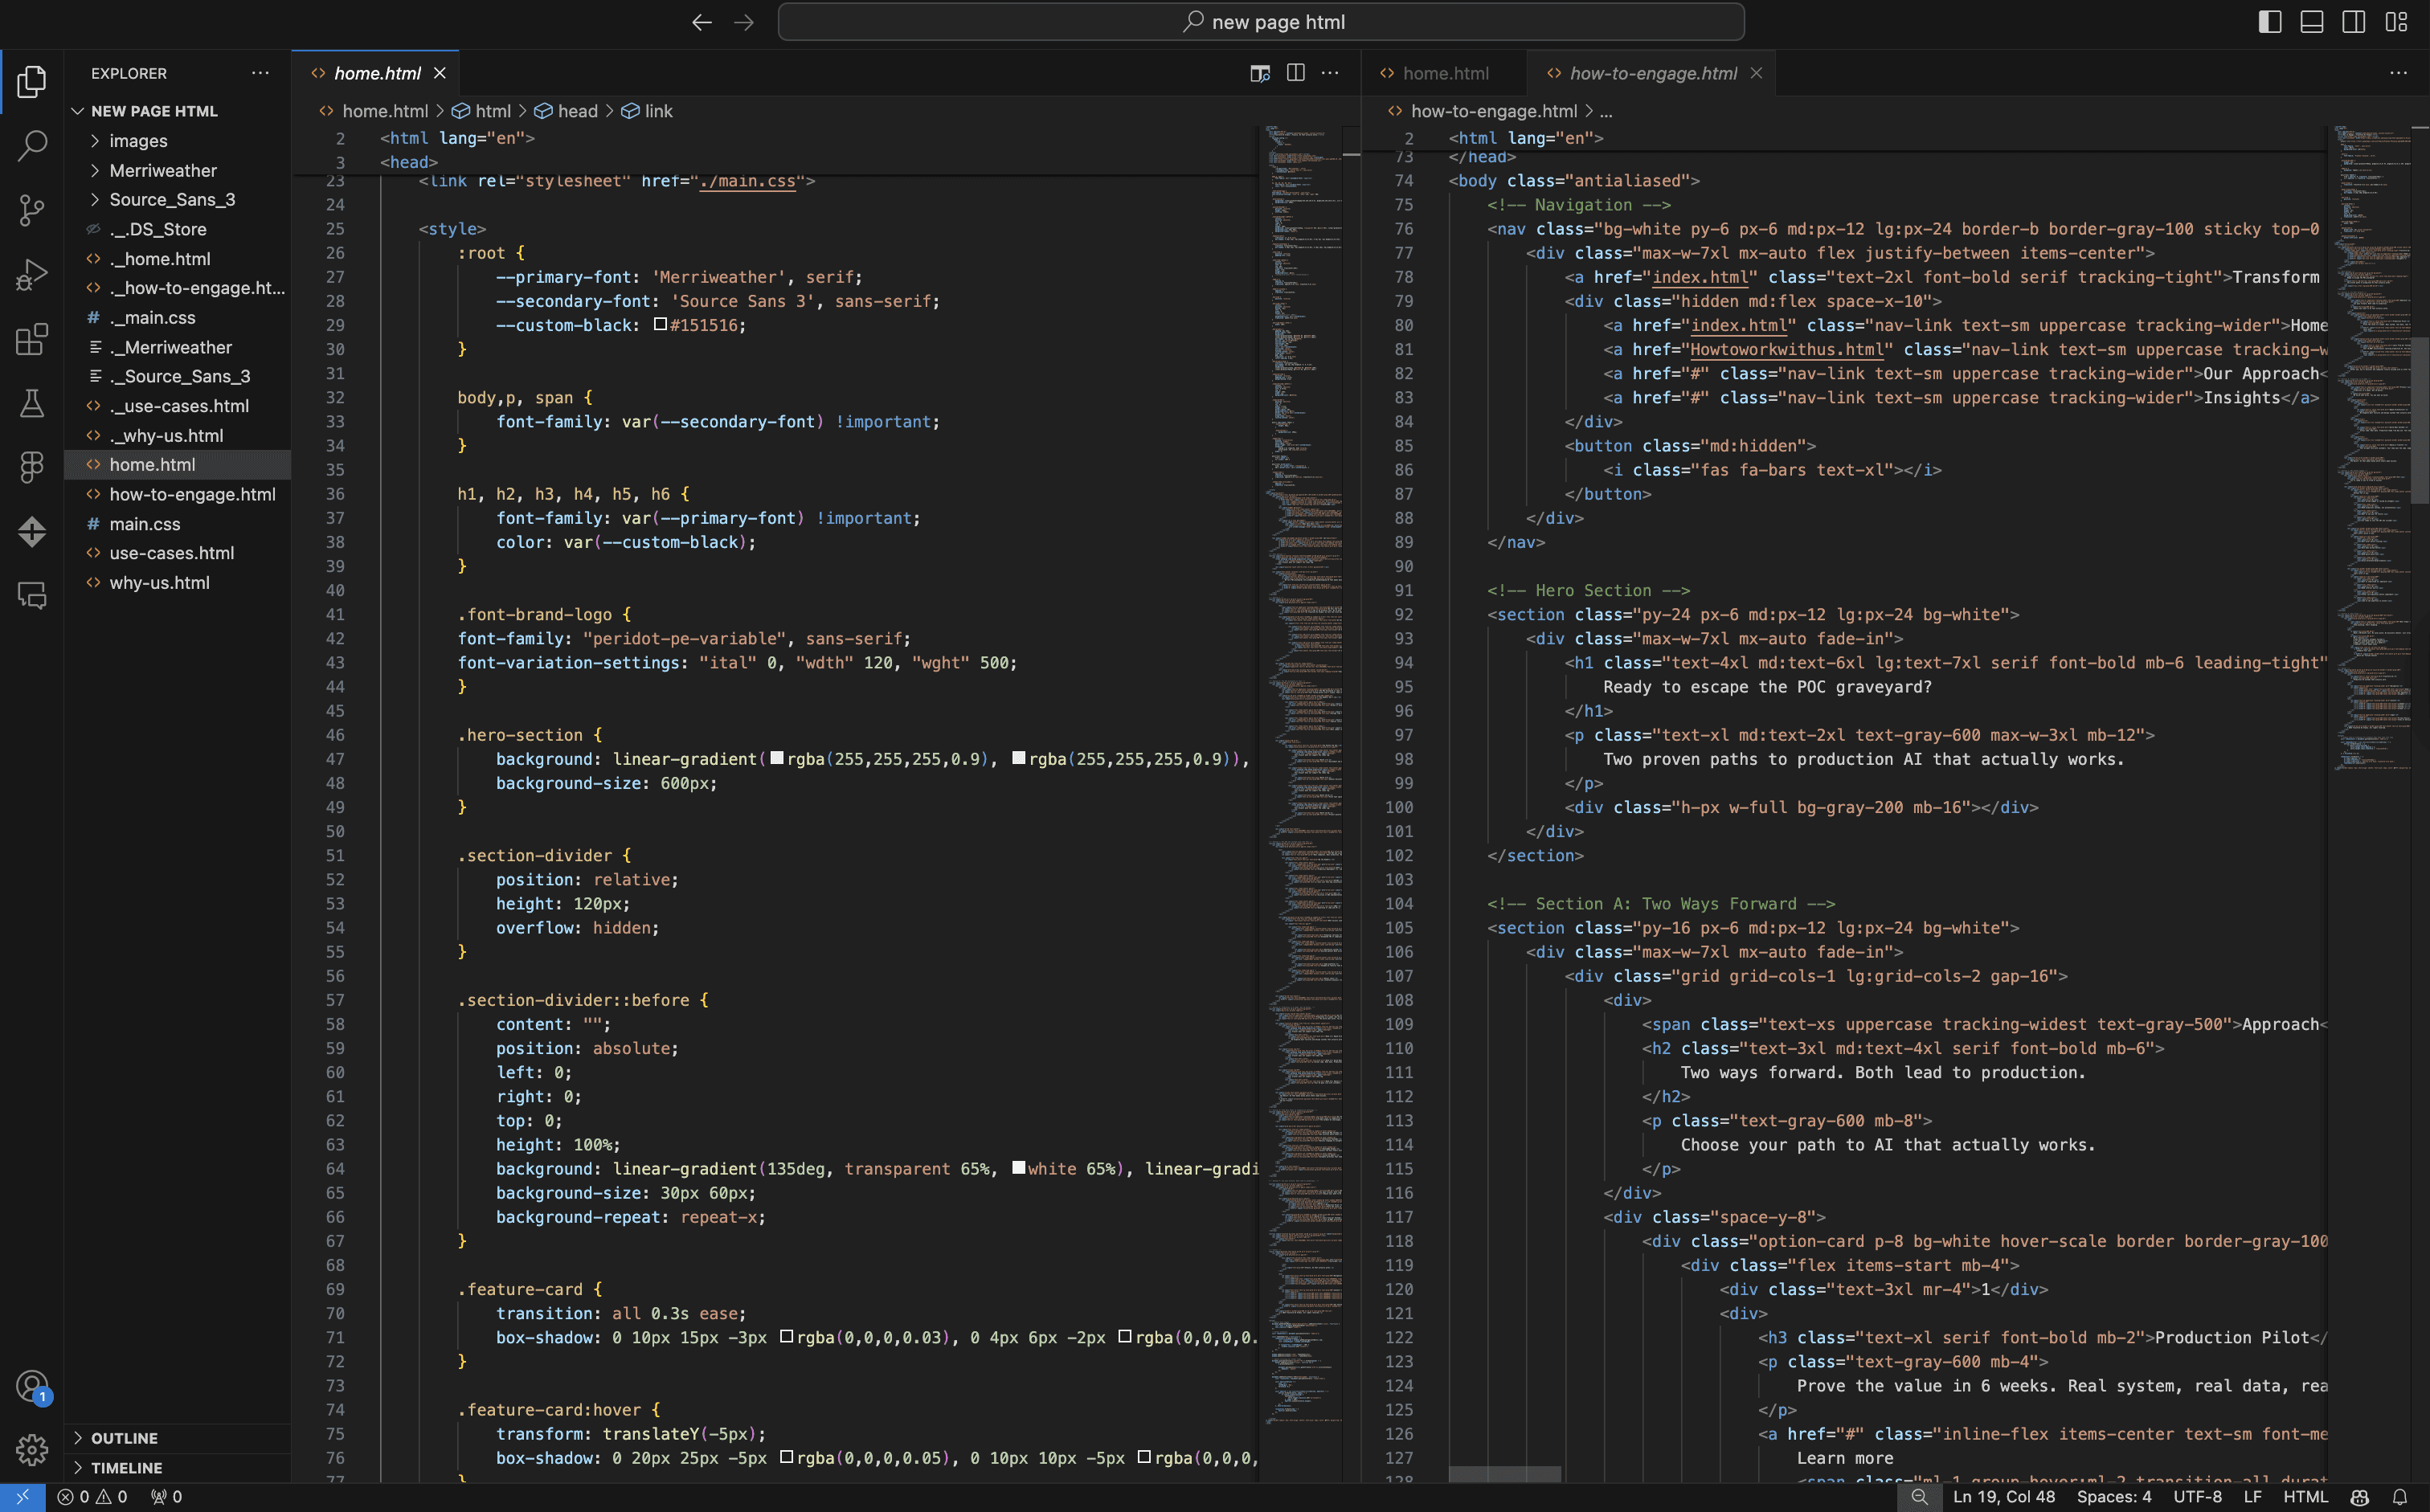Open the Extensions view

32,339
